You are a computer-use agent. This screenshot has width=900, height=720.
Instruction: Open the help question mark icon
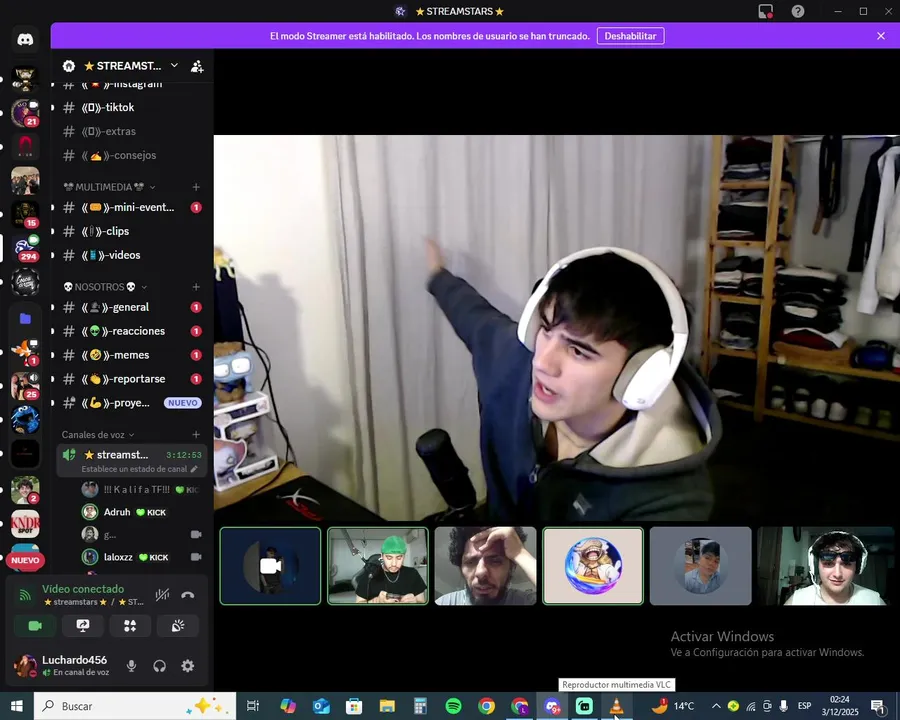tap(798, 11)
